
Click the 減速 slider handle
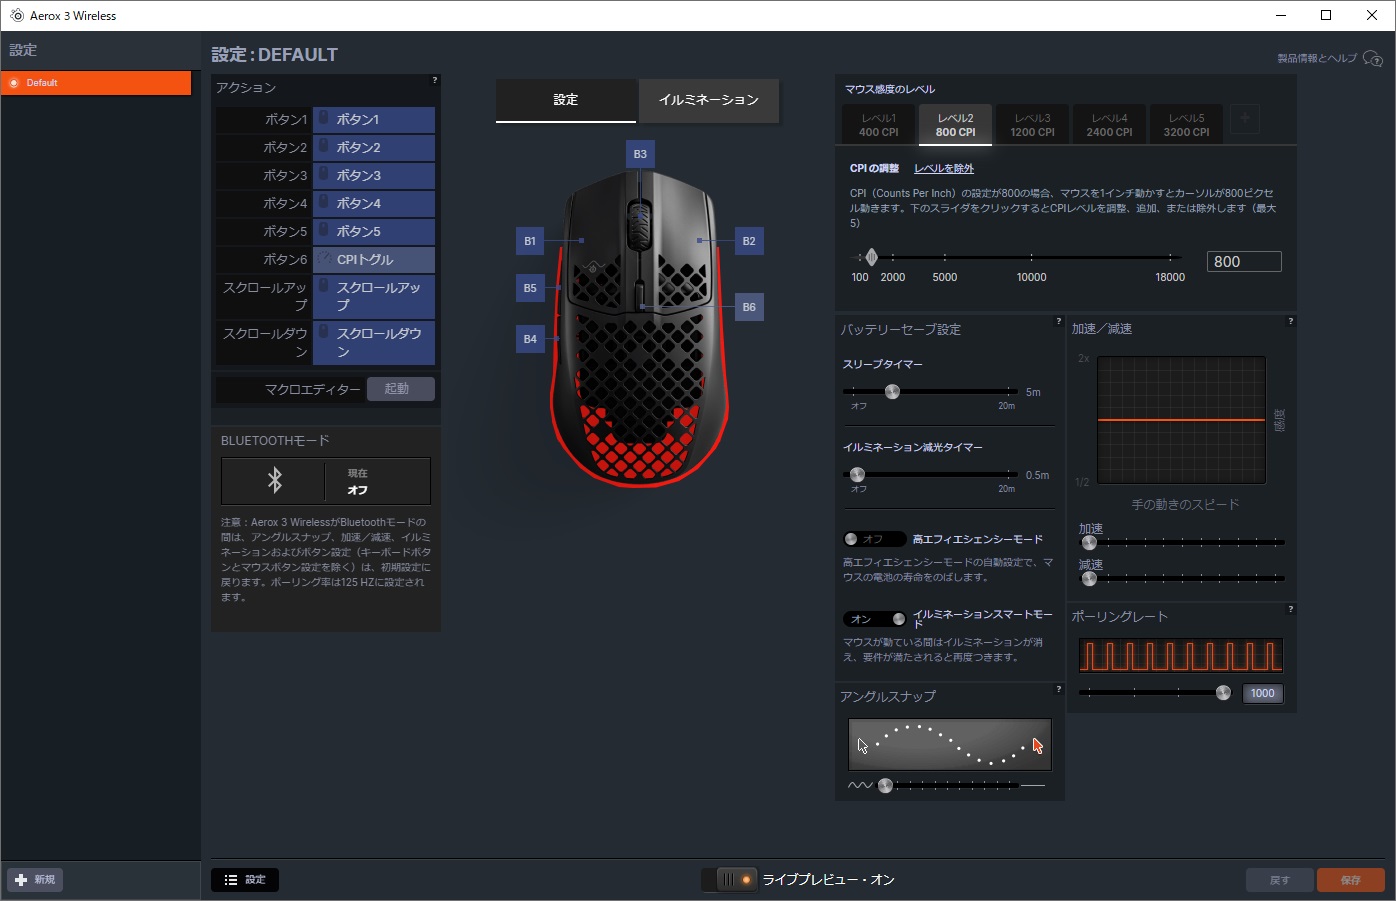coord(1089,579)
